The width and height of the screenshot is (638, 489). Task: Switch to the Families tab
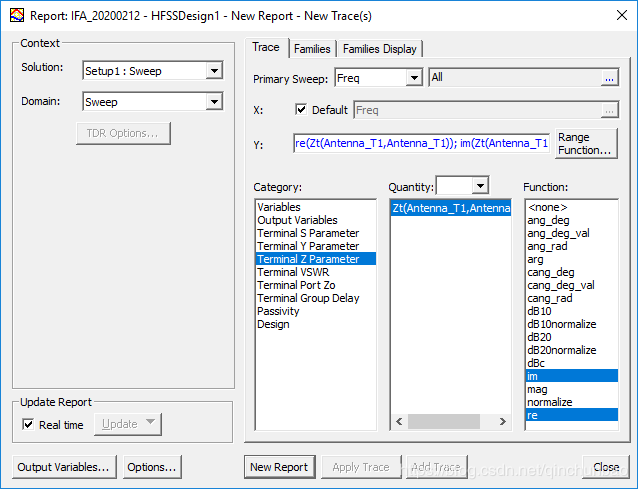coord(312,49)
